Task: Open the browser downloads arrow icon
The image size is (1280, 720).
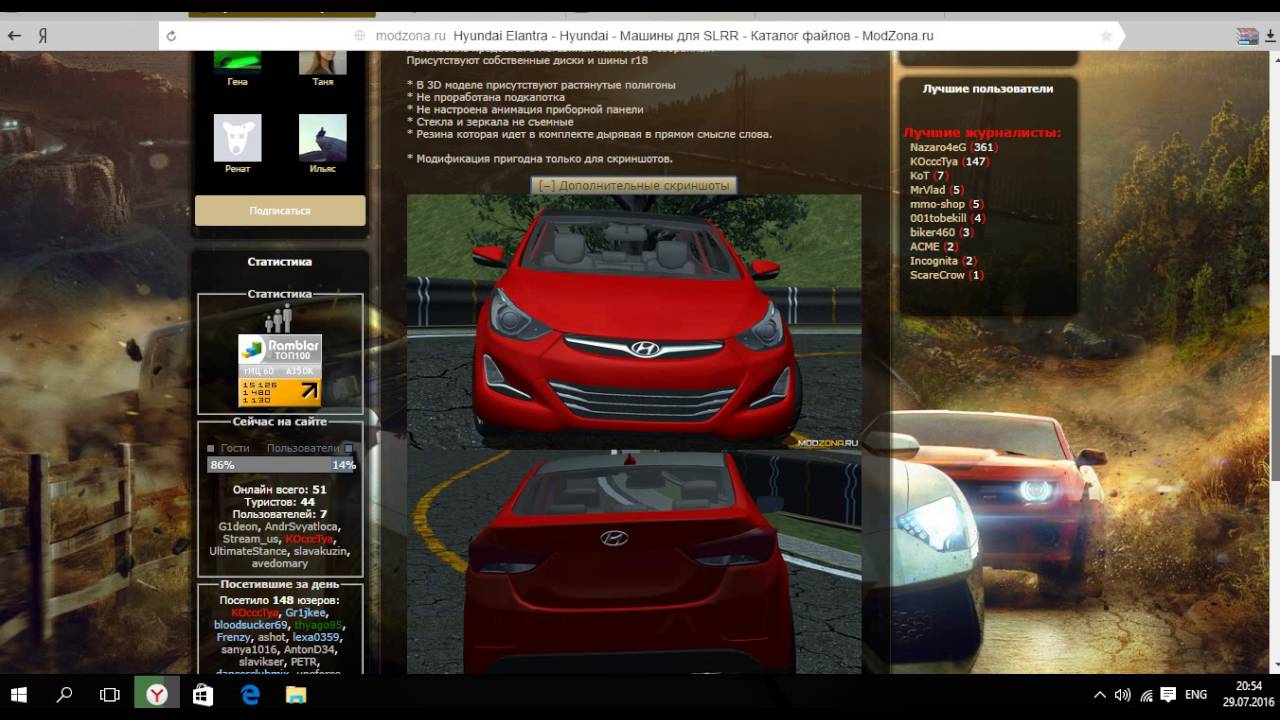Action: pos(1271,36)
